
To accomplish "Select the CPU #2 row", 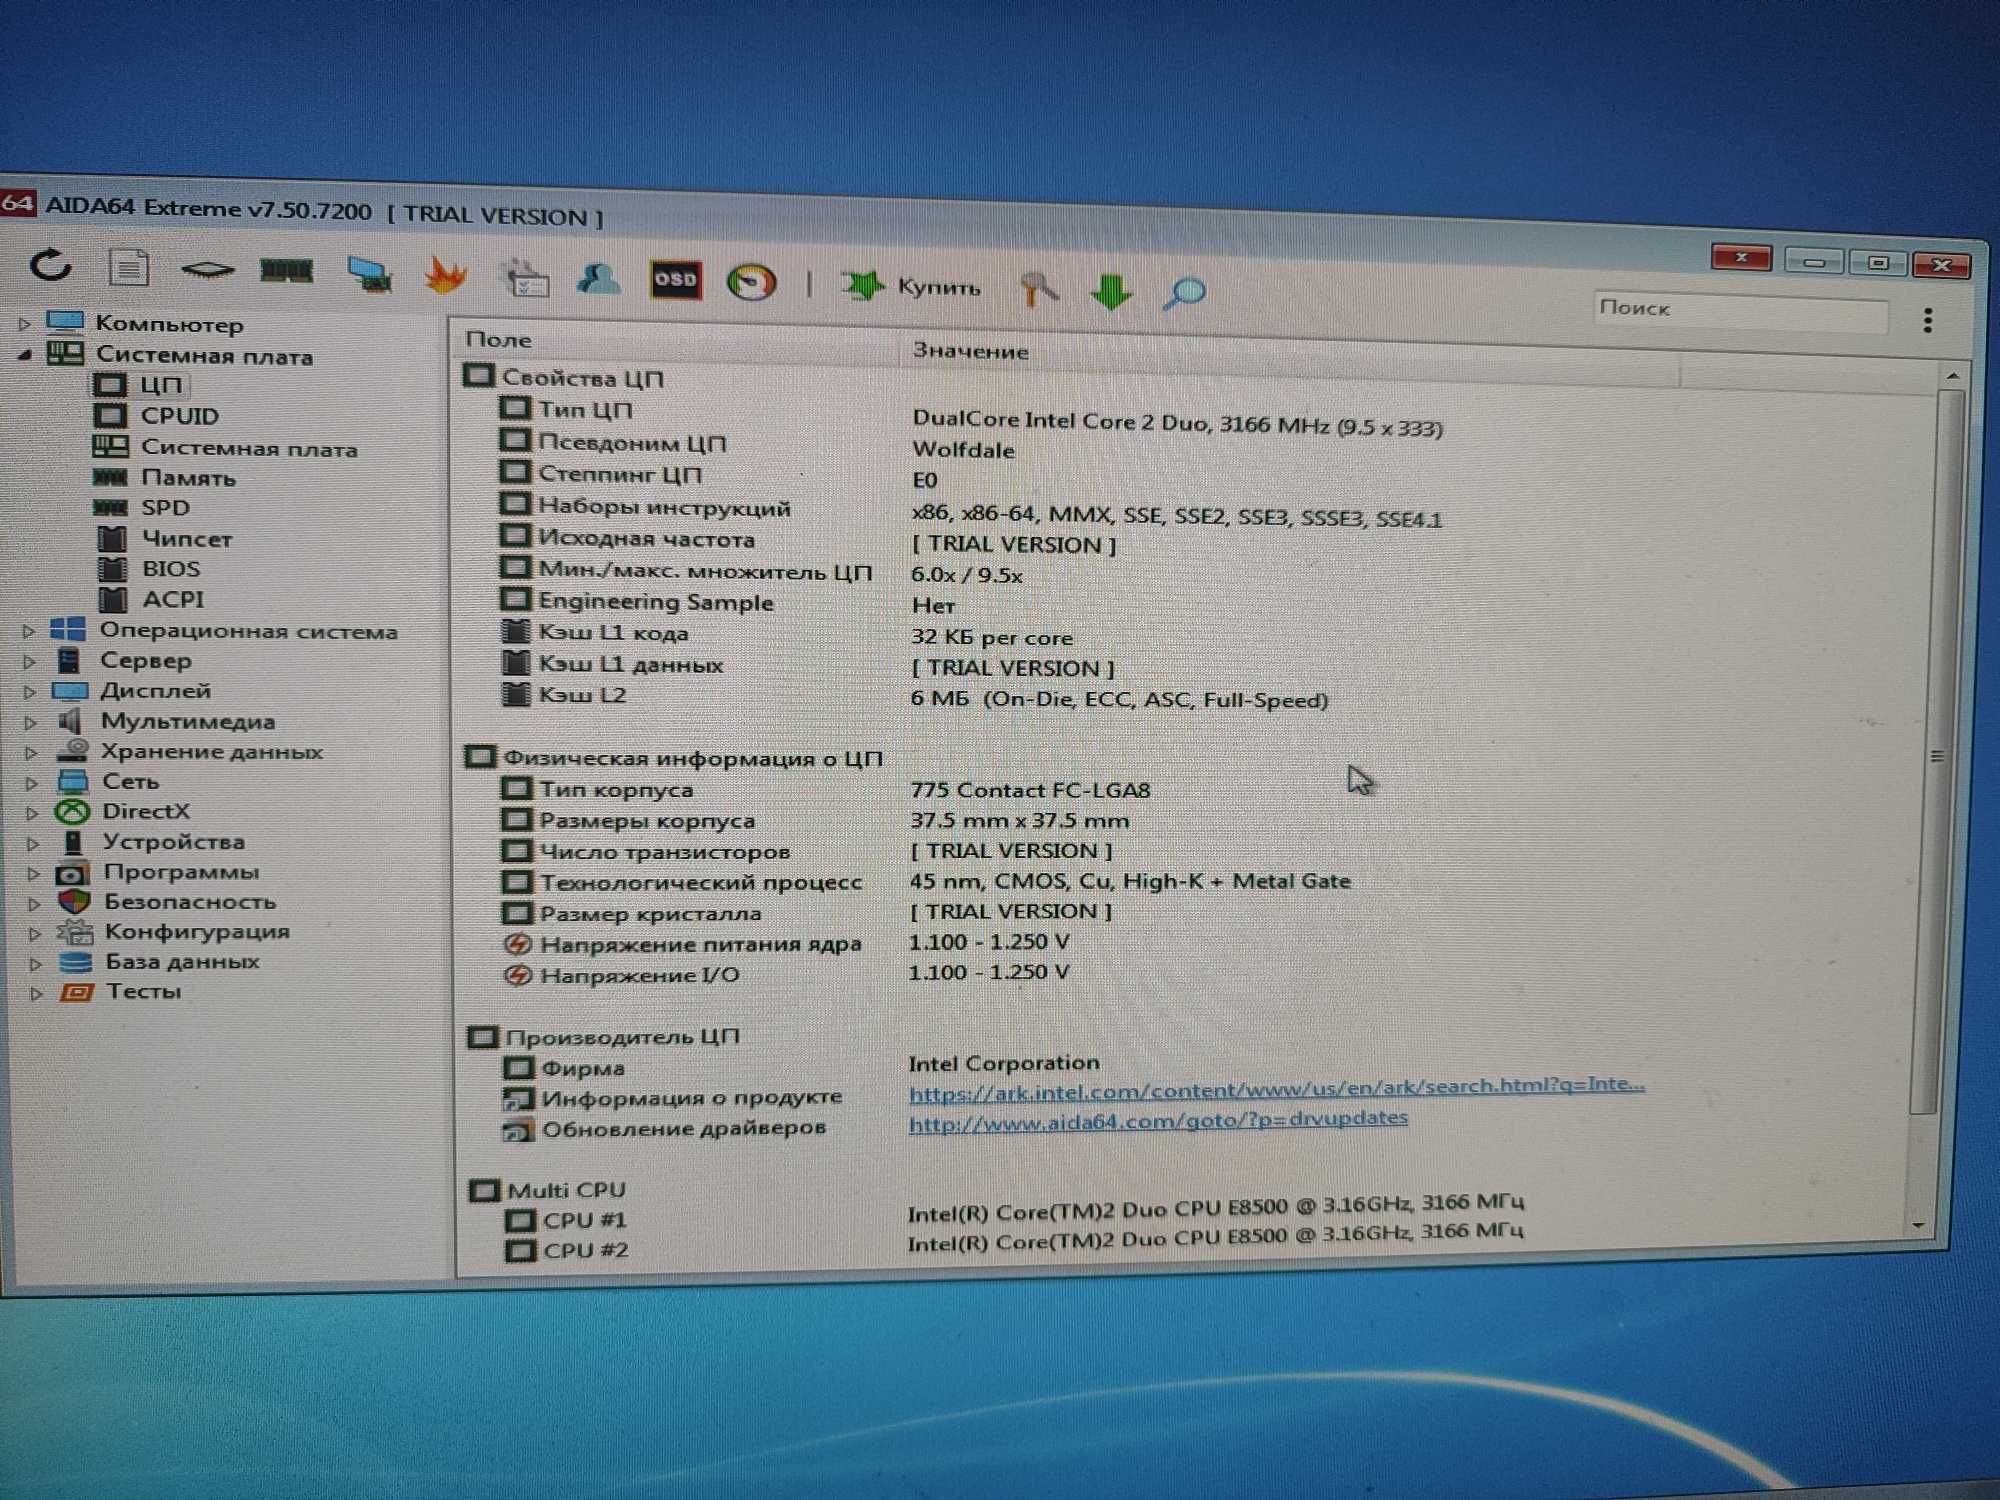I will pos(1012,1243).
